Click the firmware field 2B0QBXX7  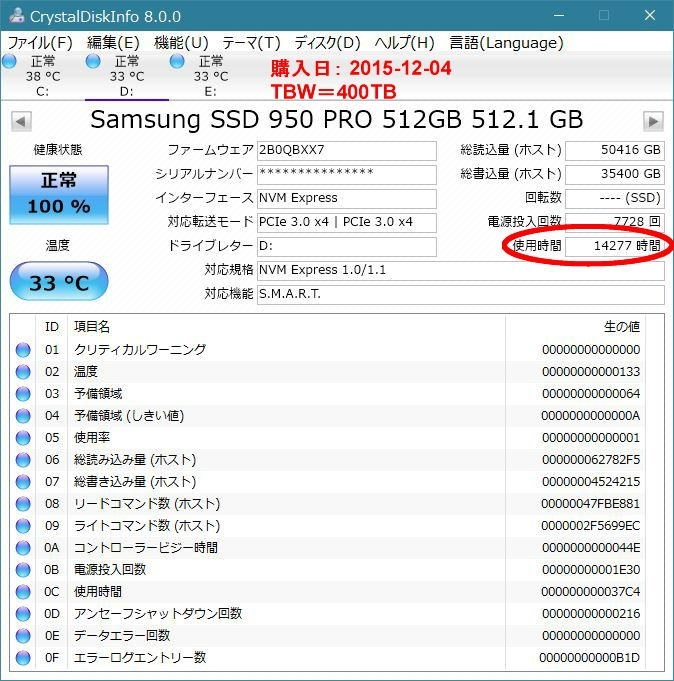347,151
